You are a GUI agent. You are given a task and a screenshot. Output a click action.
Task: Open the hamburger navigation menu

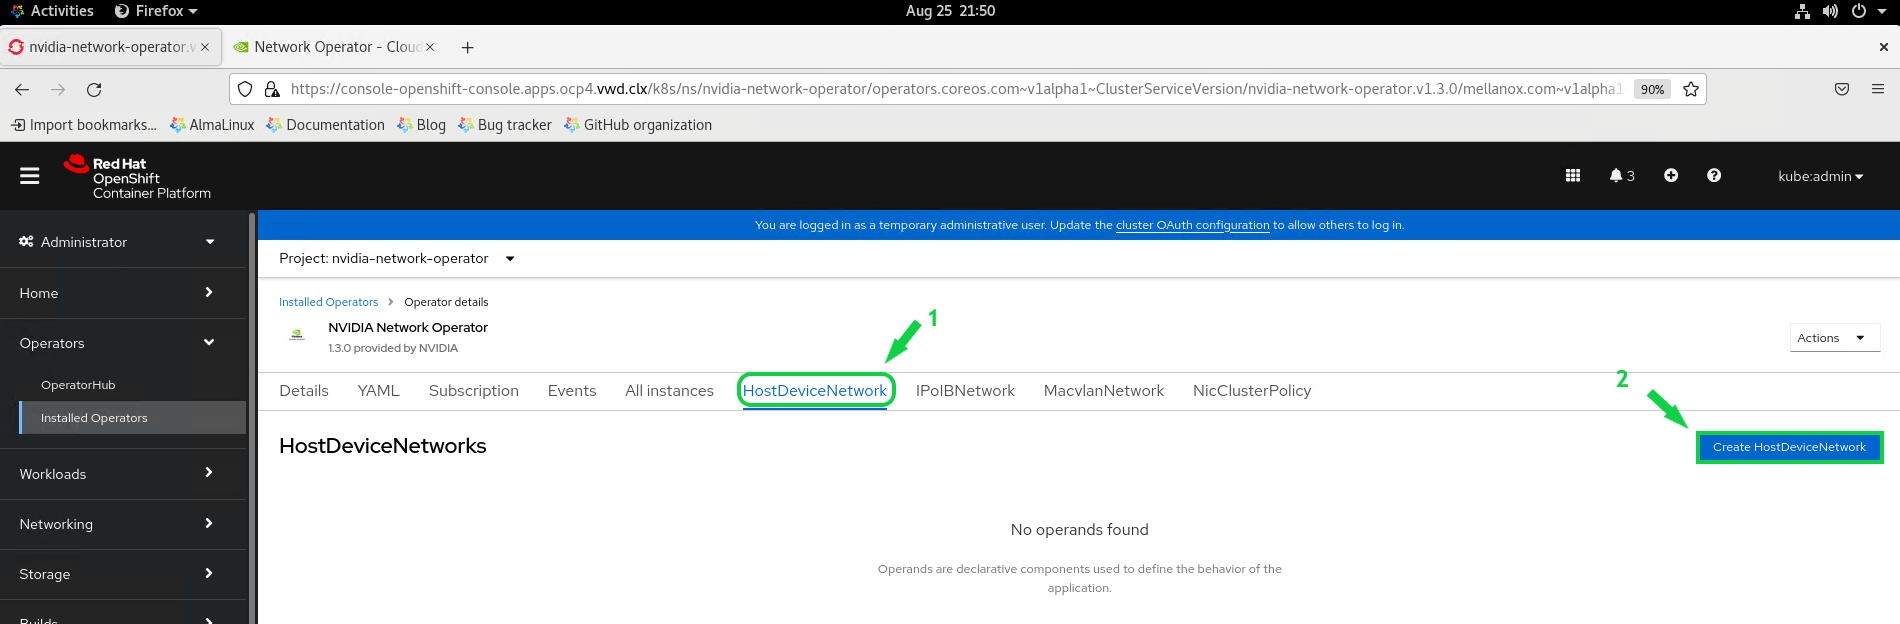[30, 176]
